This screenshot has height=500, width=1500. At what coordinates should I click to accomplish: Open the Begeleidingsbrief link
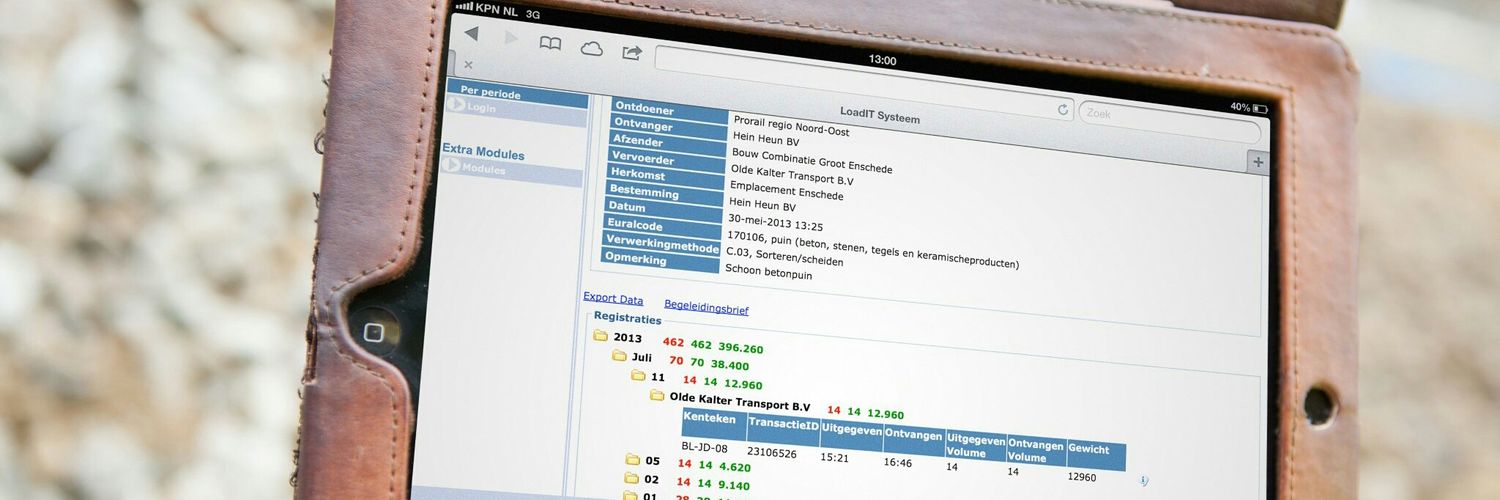pyautogui.click(x=706, y=307)
